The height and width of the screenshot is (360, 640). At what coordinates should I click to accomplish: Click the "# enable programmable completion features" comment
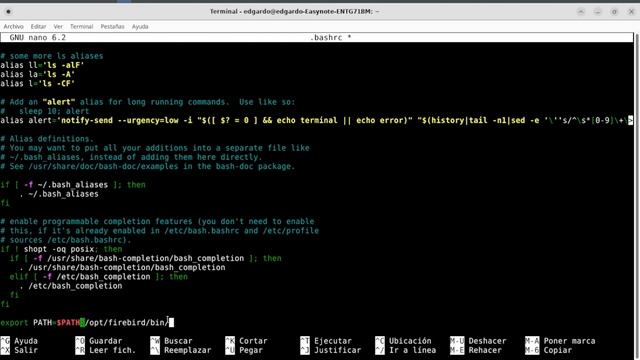click(x=157, y=222)
